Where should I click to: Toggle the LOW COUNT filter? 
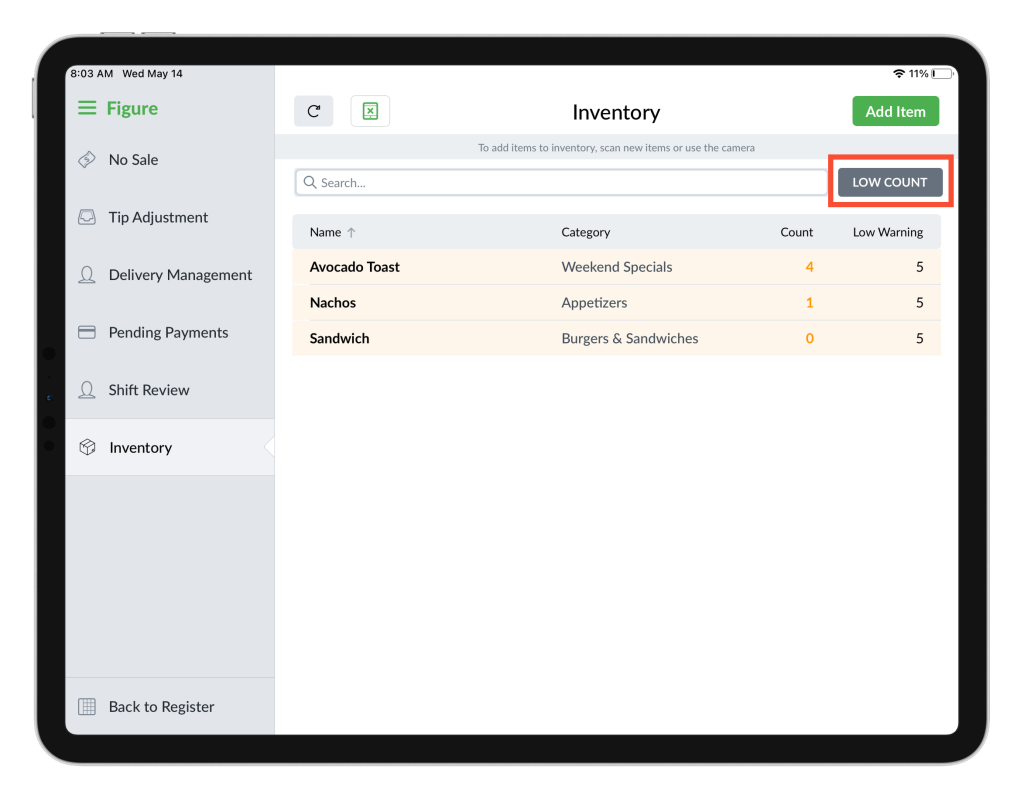coord(890,182)
